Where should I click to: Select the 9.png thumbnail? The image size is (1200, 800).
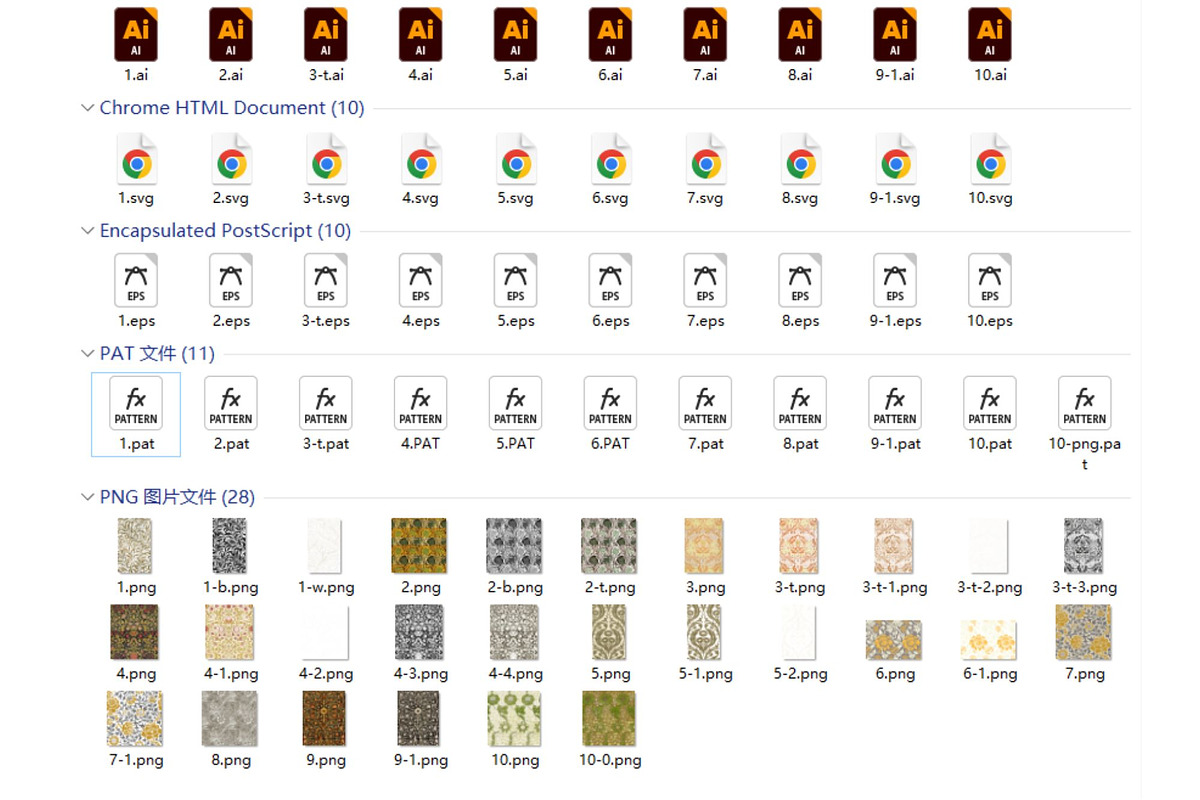[325, 719]
